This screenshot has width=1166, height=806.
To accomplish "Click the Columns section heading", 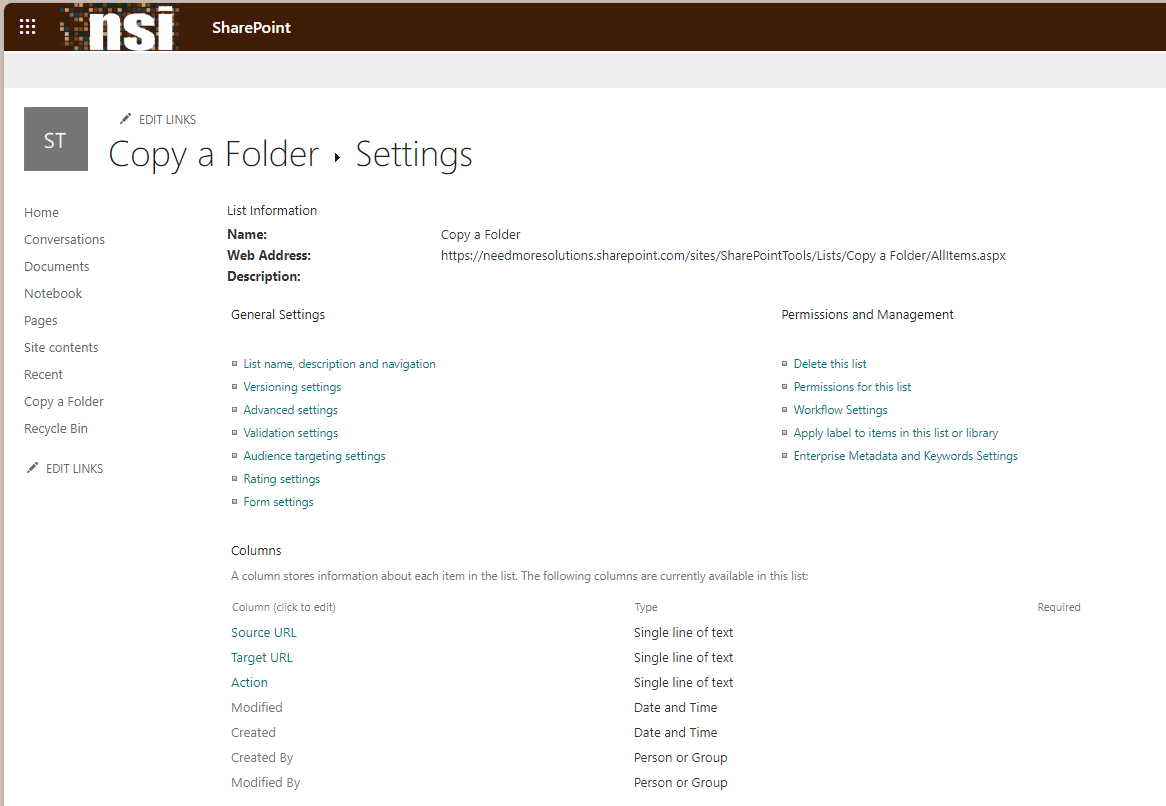I will [256, 550].
